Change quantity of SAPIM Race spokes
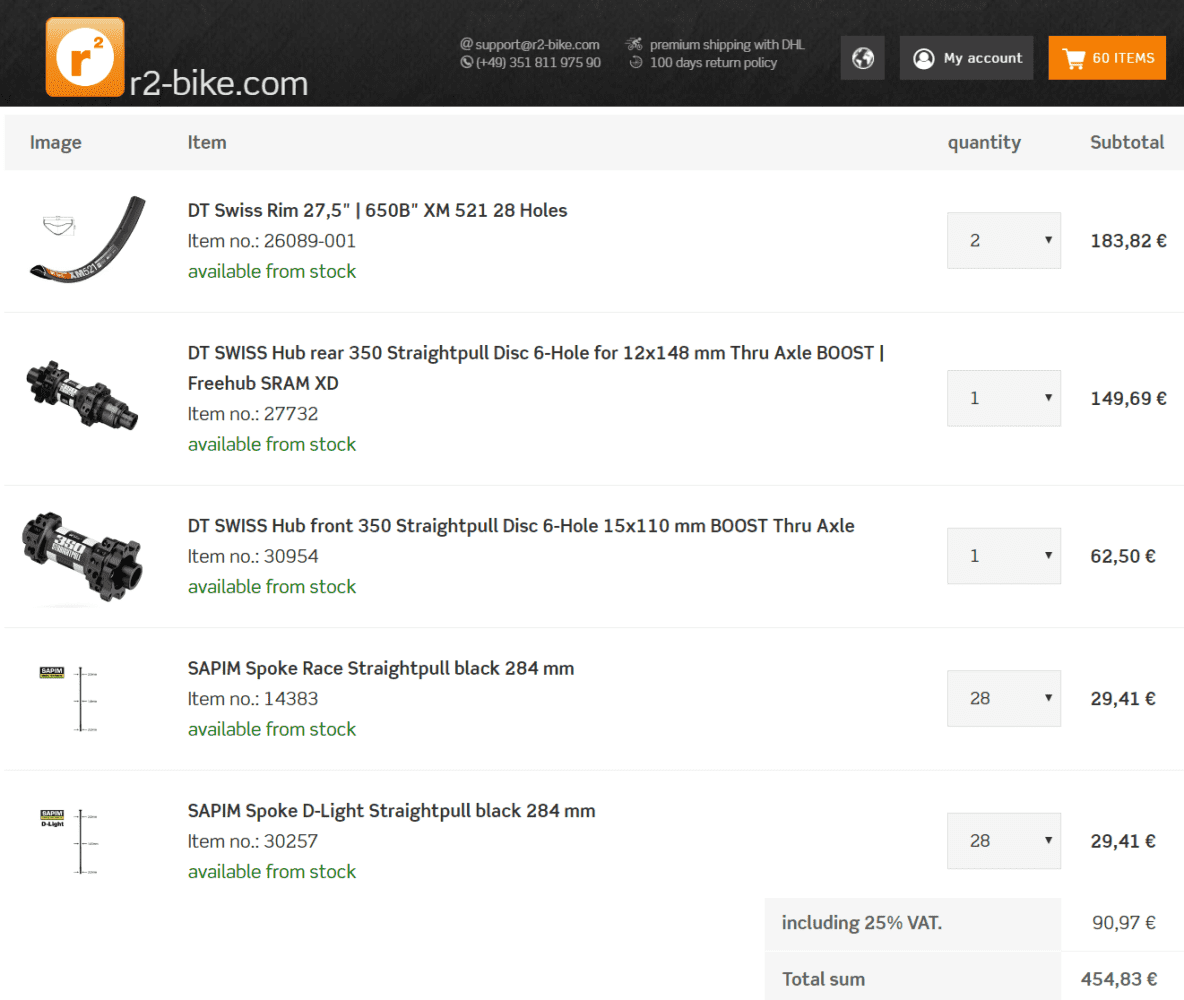Image resolution: width=1184 pixels, height=1000 pixels. pyautogui.click(x=1003, y=698)
